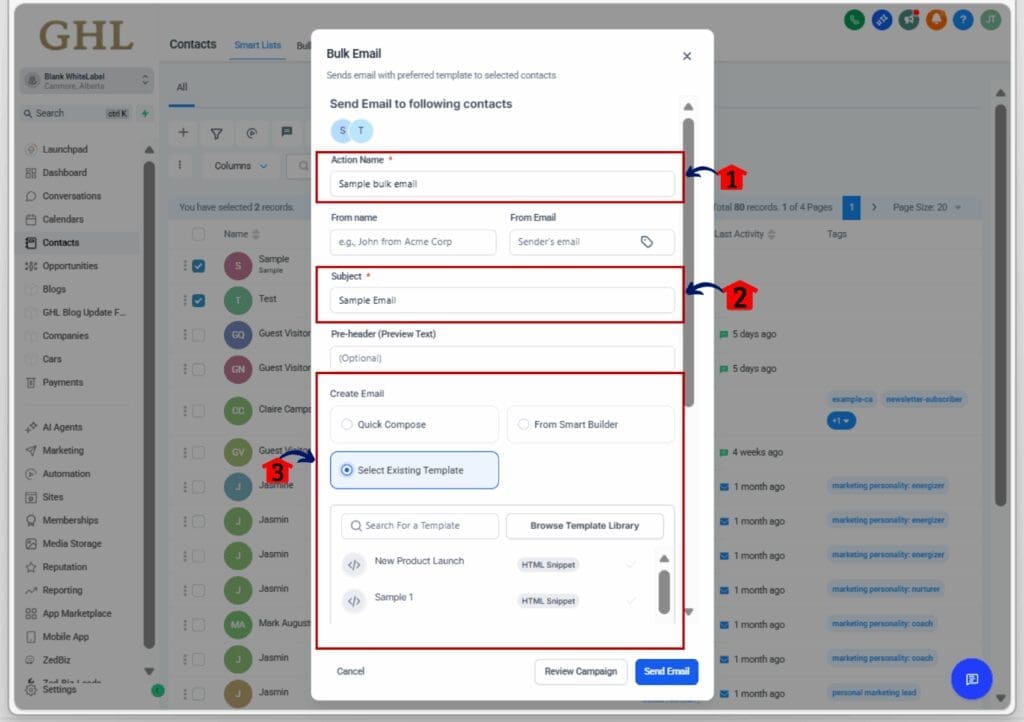Uncheck the Sample contact row checkbox
This screenshot has height=722, width=1024.
(x=199, y=266)
